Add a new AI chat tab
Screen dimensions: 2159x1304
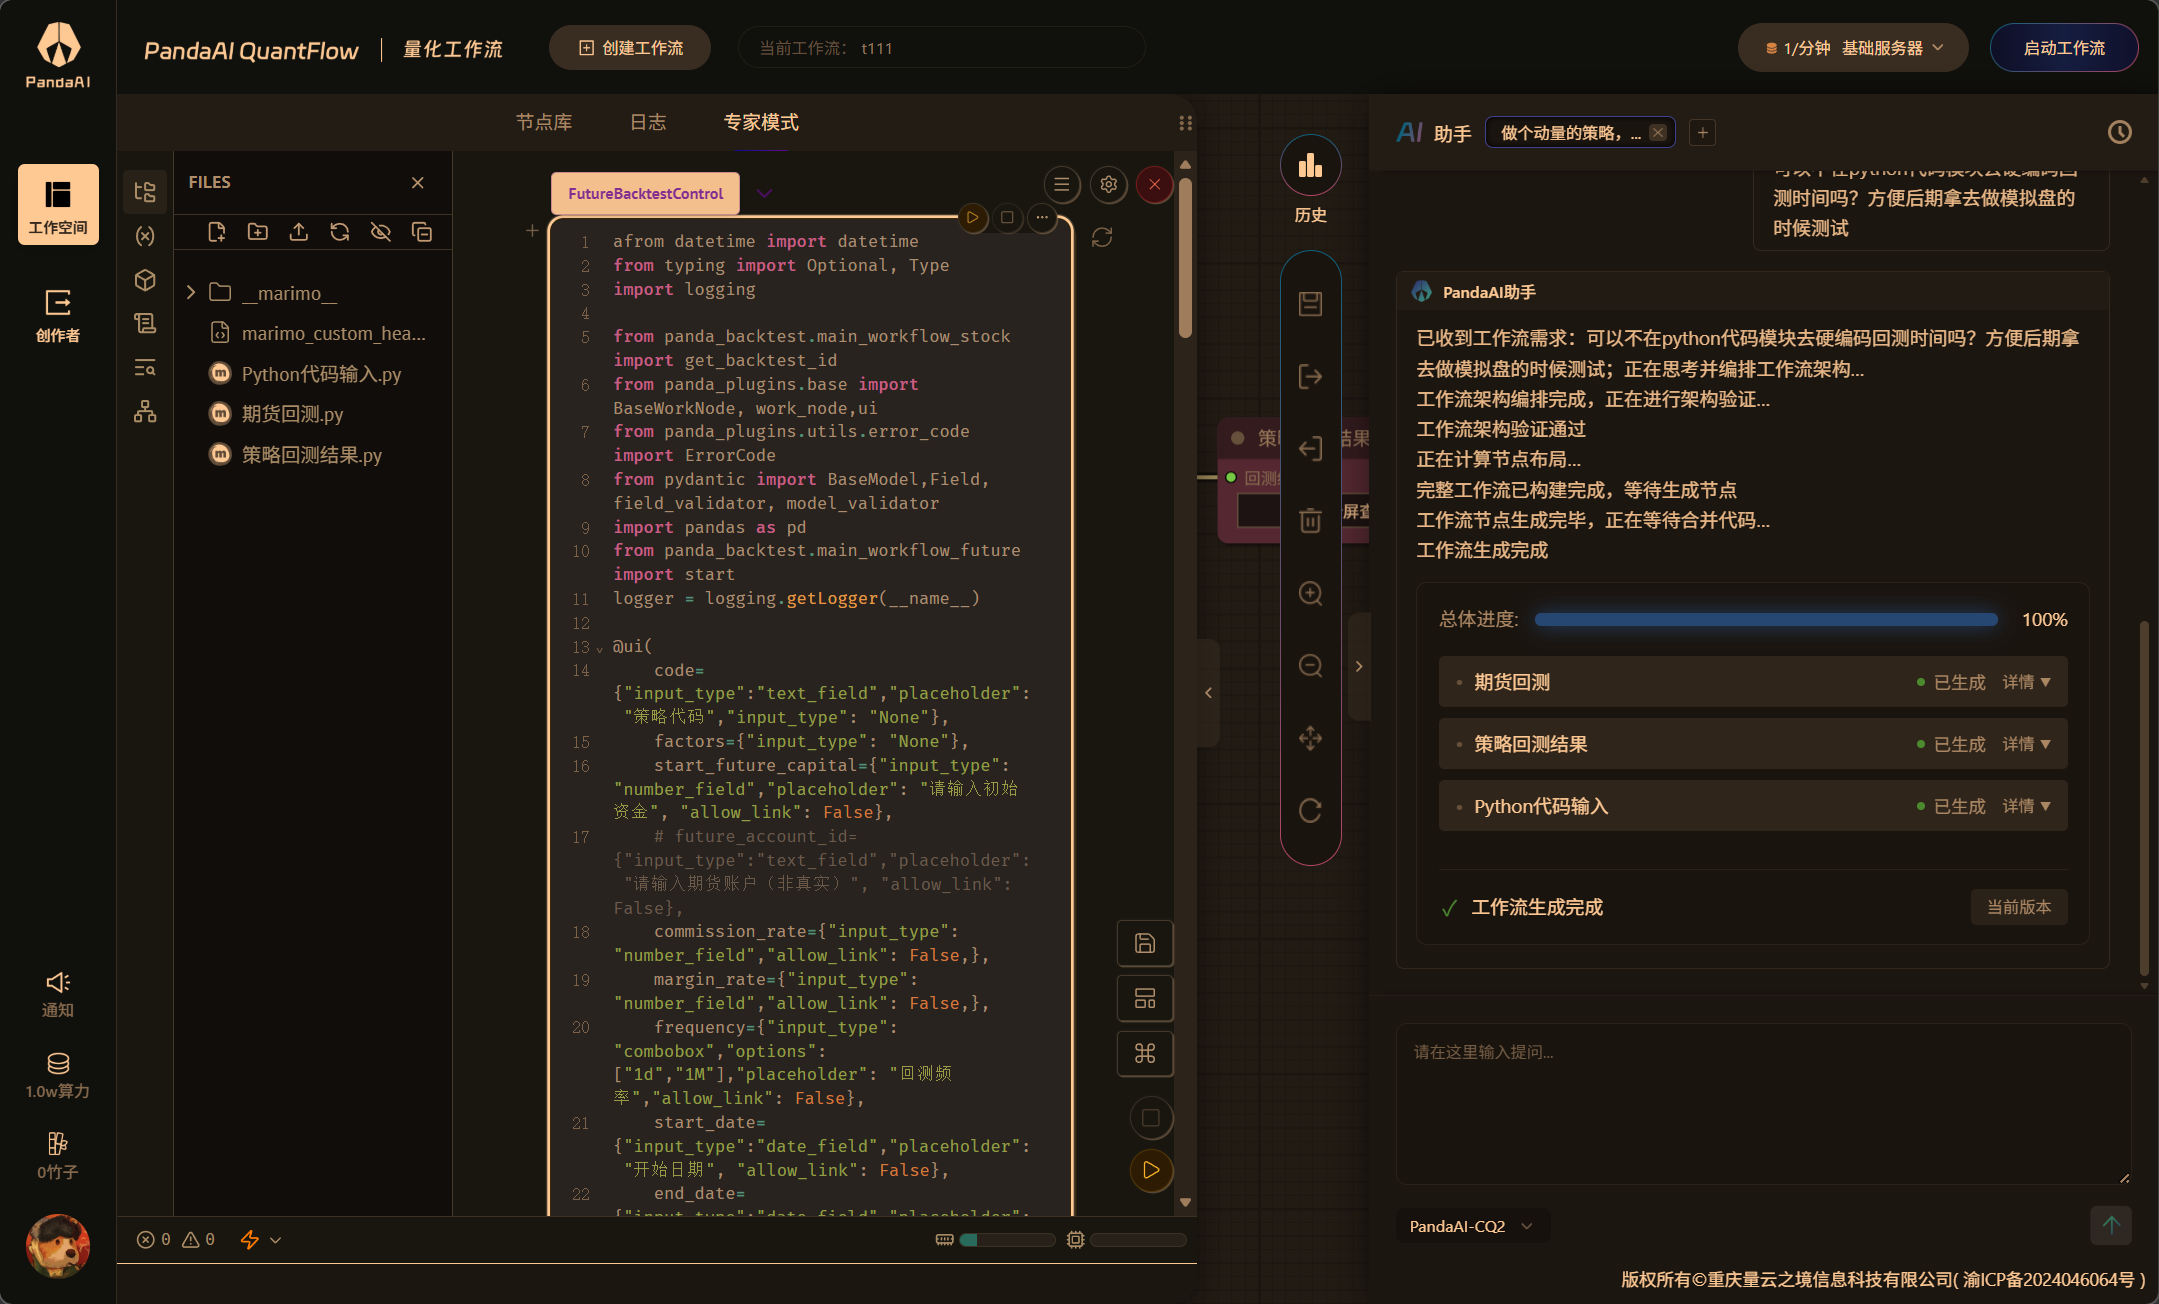point(1702,132)
